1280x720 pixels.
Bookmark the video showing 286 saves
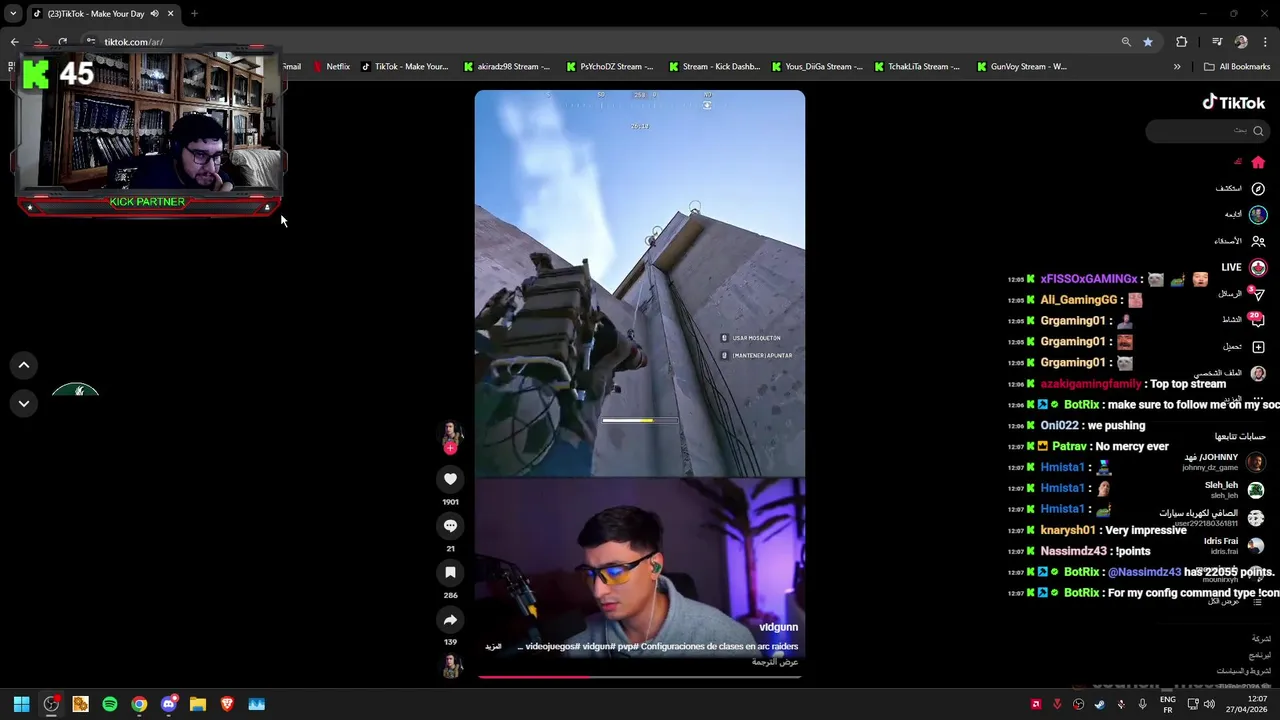coord(450,572)
